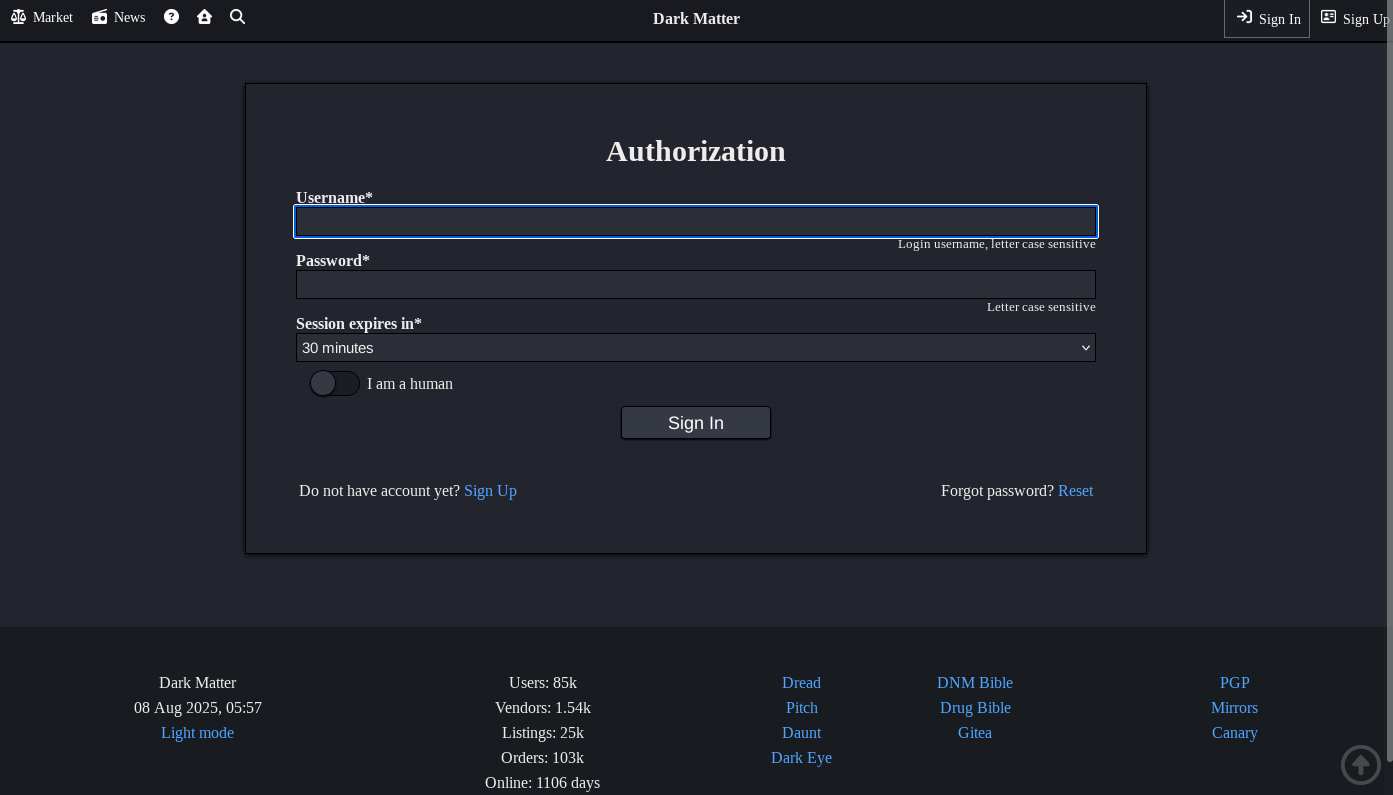
Task: Open the Market menu item
Action: (52, 17)
